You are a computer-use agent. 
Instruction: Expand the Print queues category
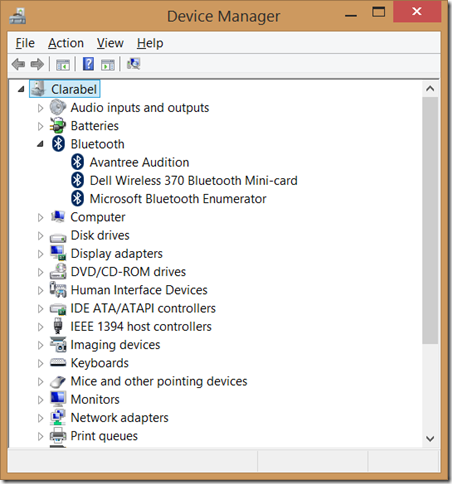point(40,436)
